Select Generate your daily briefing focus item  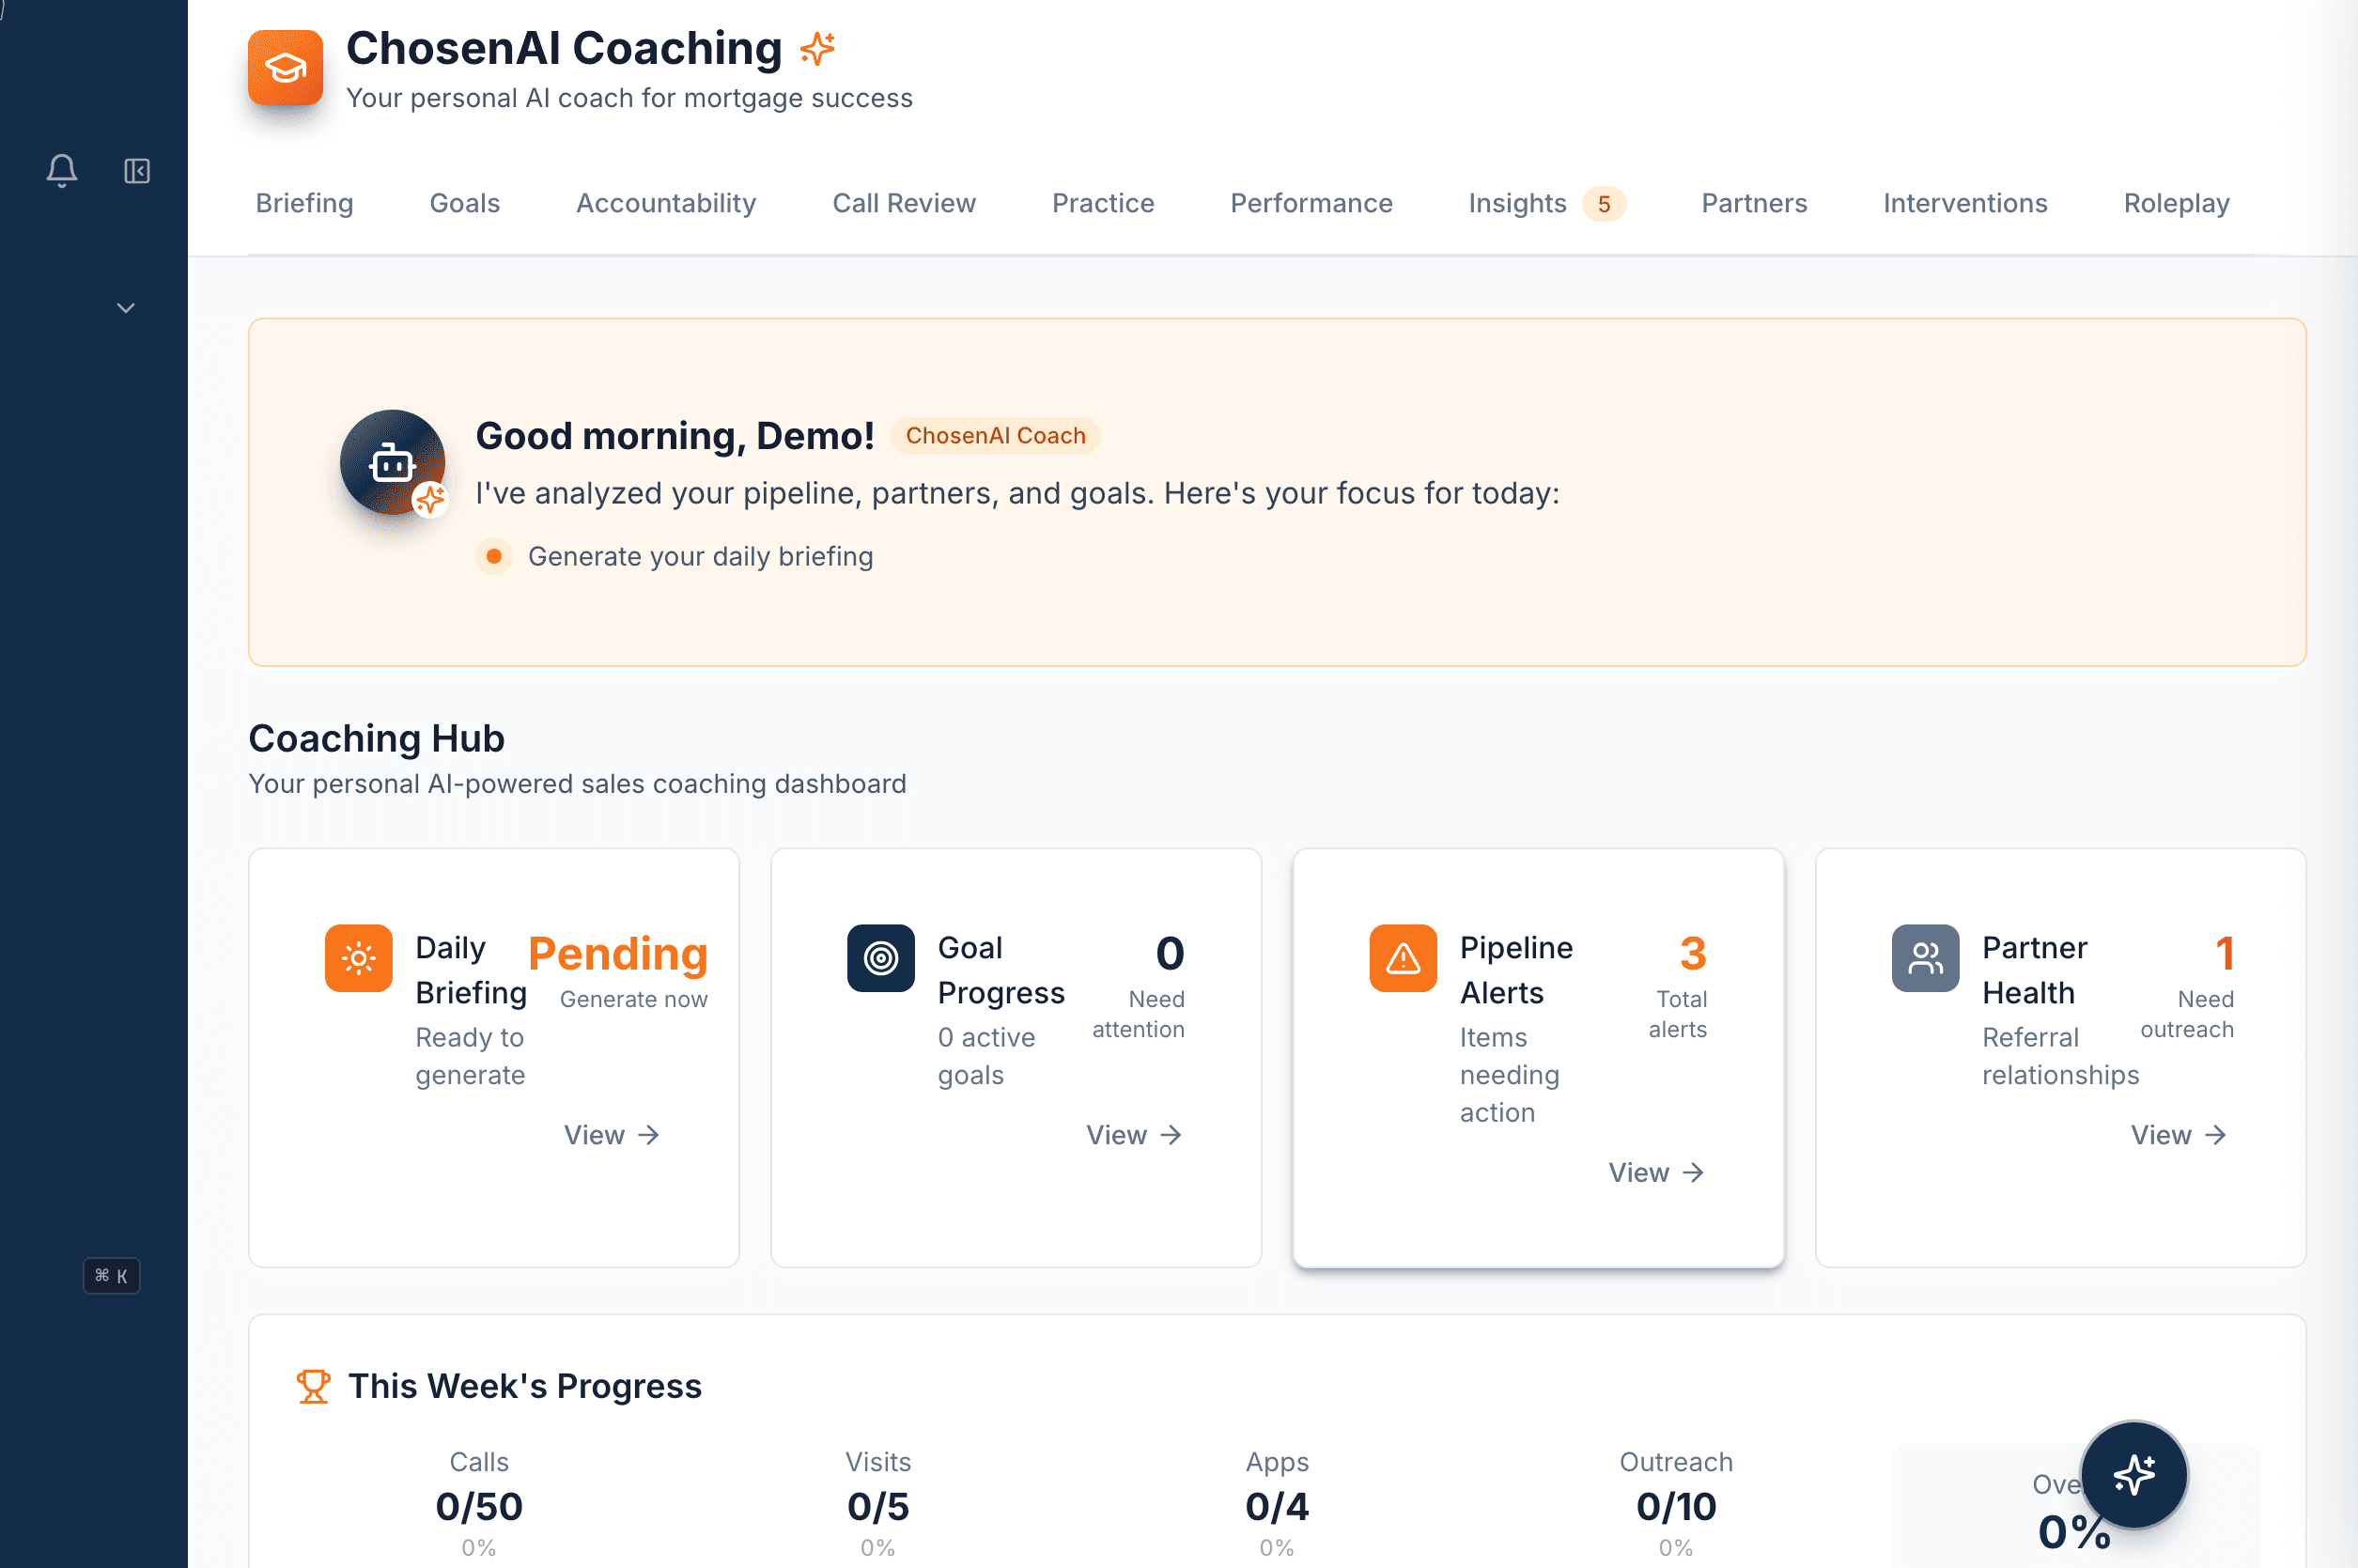[700, 556]
